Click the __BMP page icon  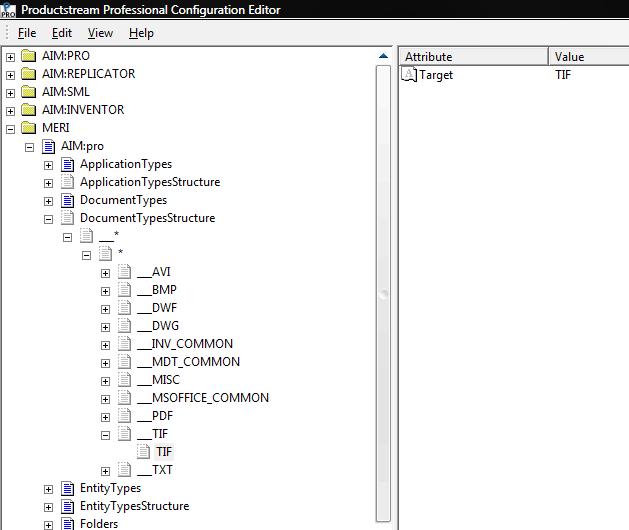tap(124, 290)
